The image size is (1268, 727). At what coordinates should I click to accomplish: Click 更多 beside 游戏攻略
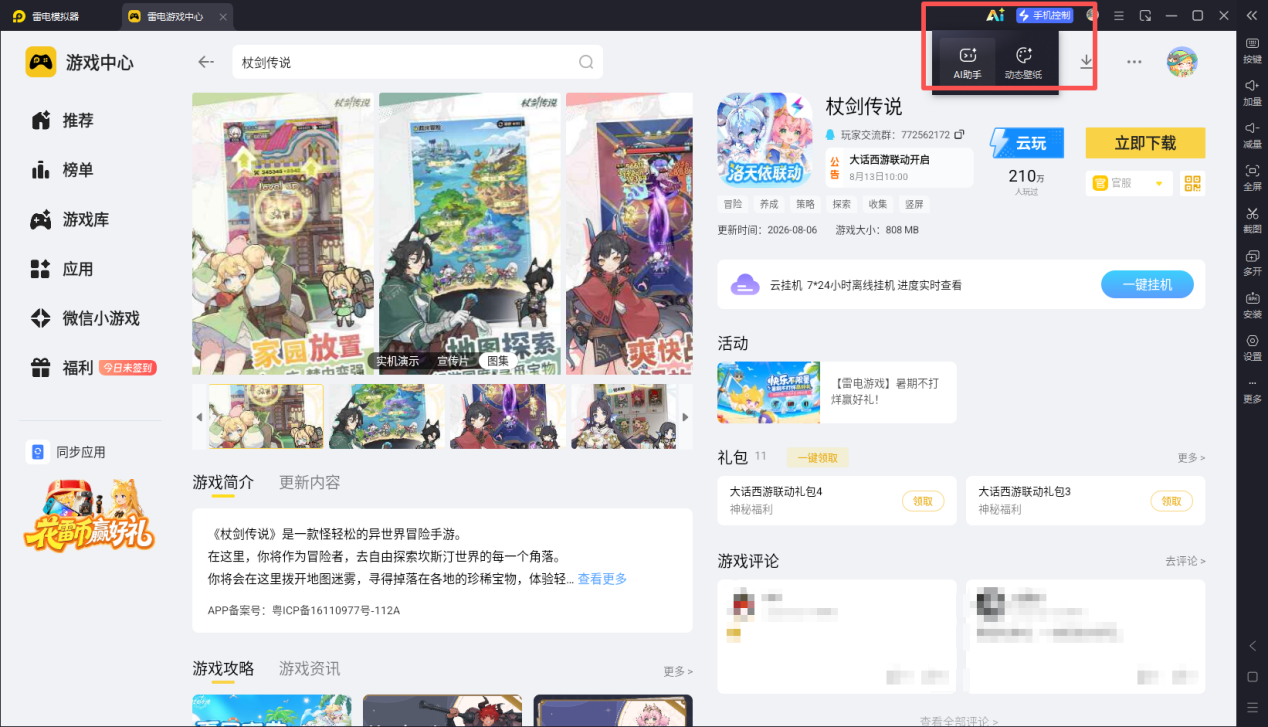coord(677,671)
